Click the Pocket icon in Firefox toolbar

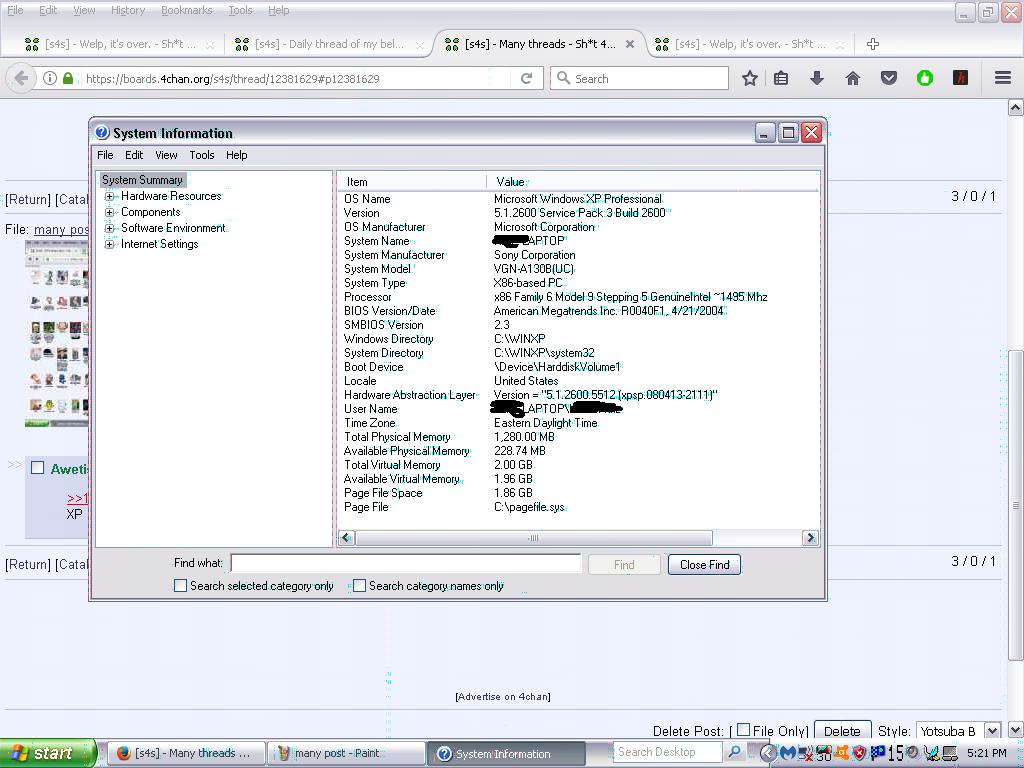pyautogui.click(x=889, y=78)
